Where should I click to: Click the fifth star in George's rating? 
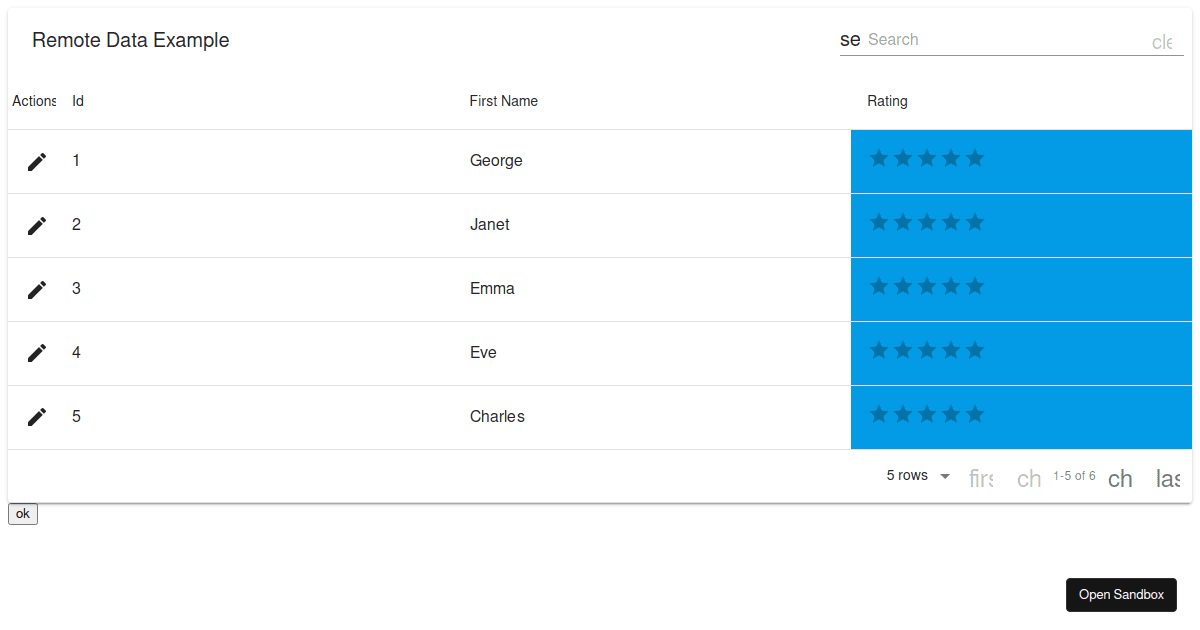pos(975,157)
